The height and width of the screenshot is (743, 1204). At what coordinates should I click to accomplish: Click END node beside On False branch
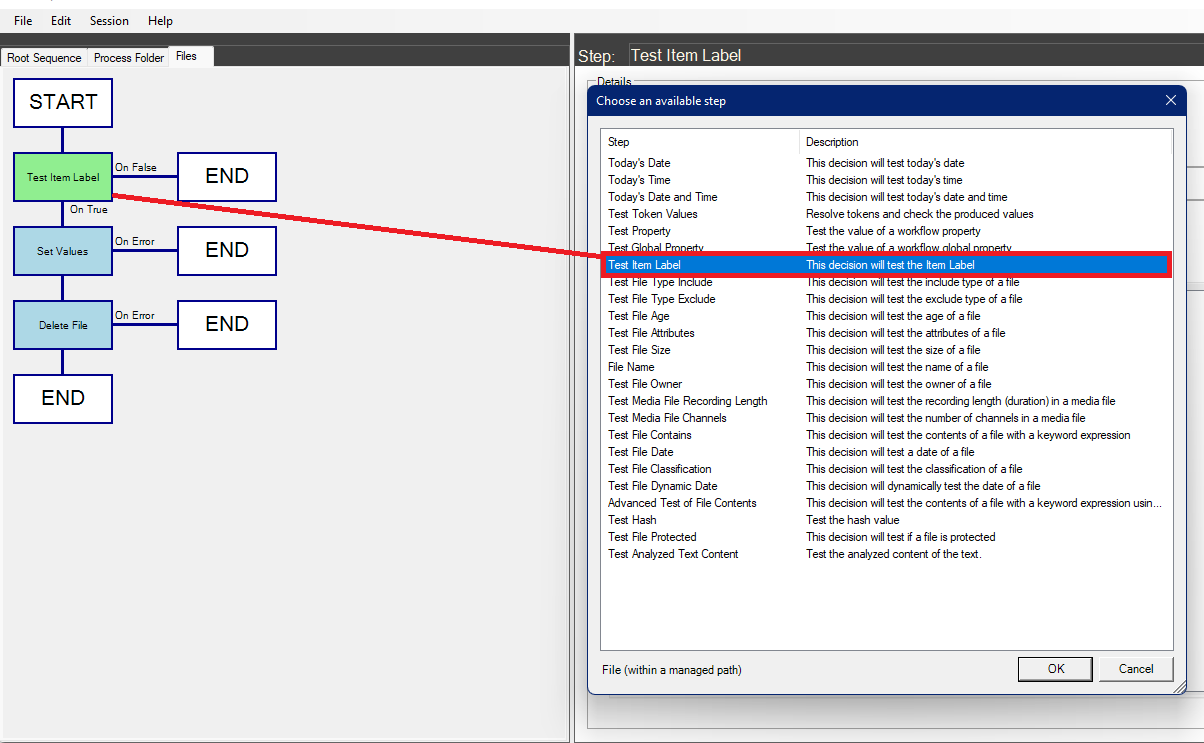pos(227,177)
